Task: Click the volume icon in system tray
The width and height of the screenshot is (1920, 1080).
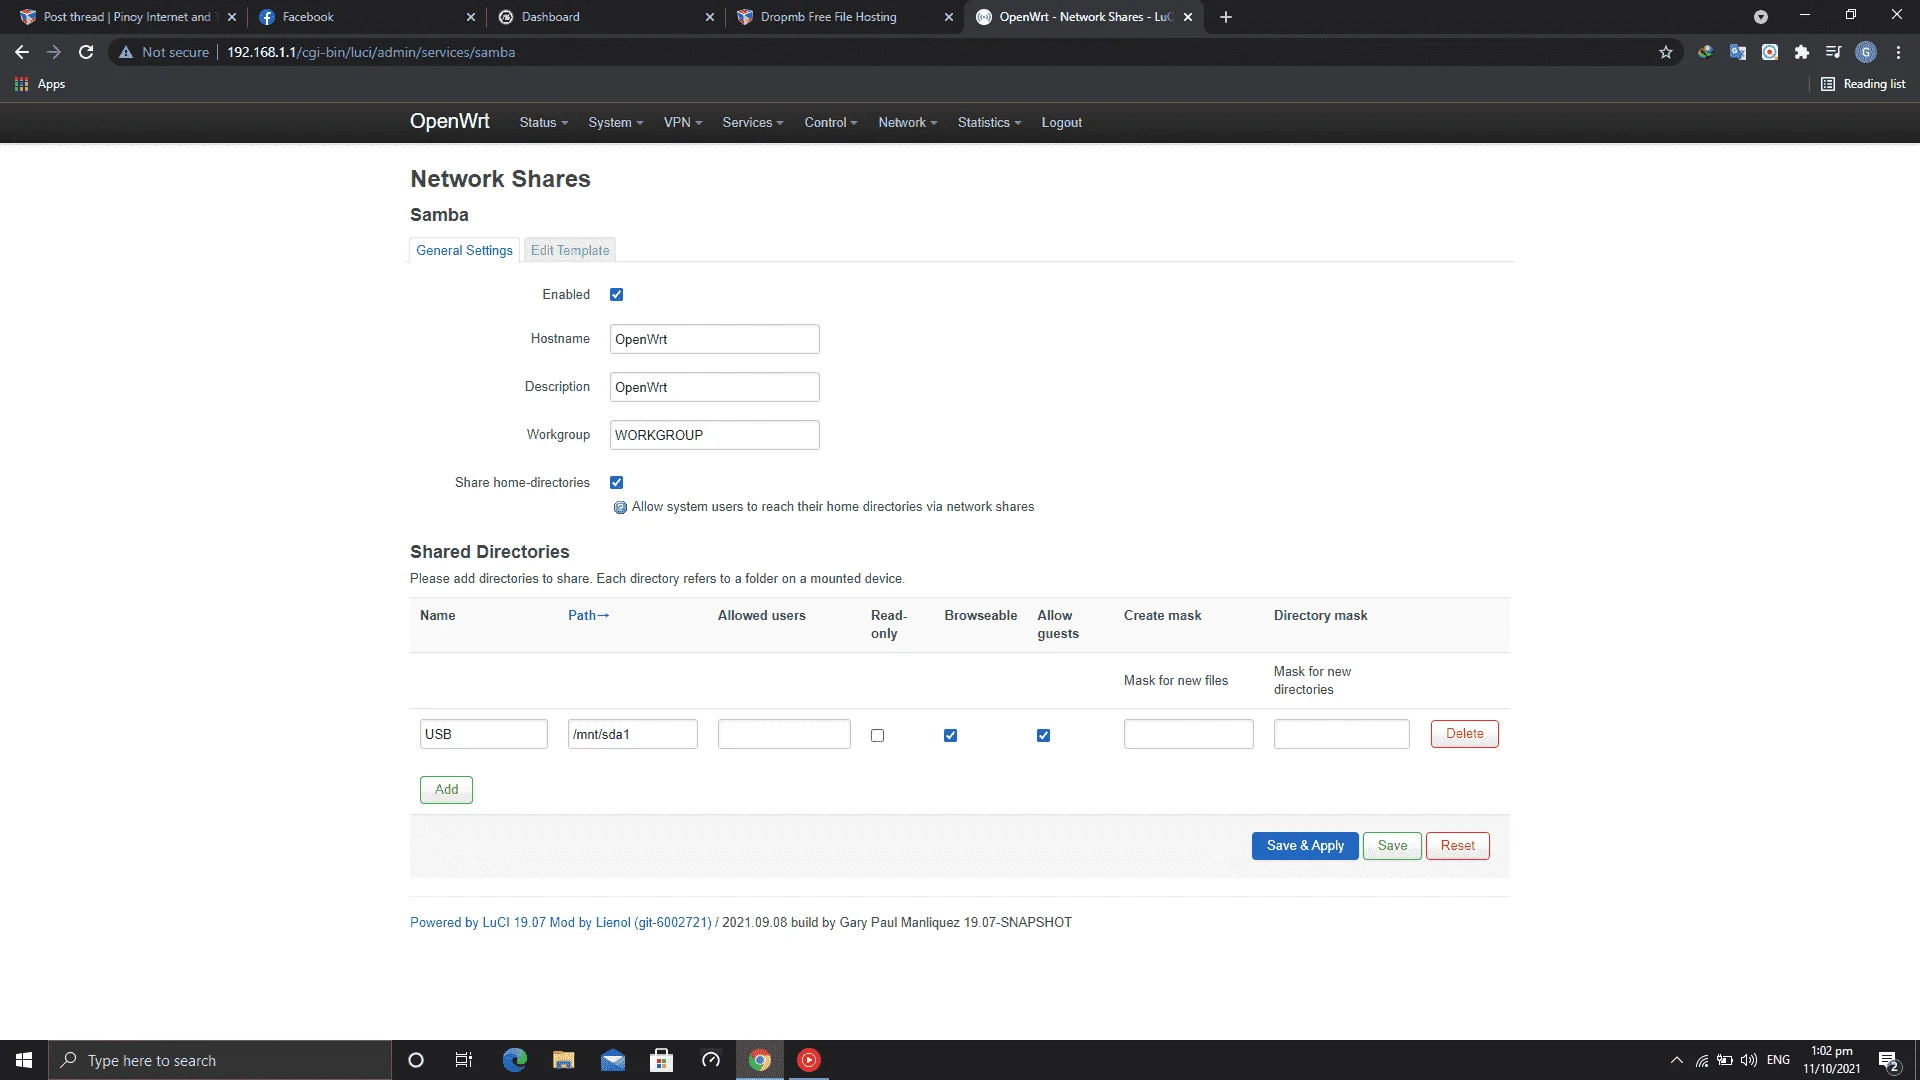Action: (x=1749, y=1060)
